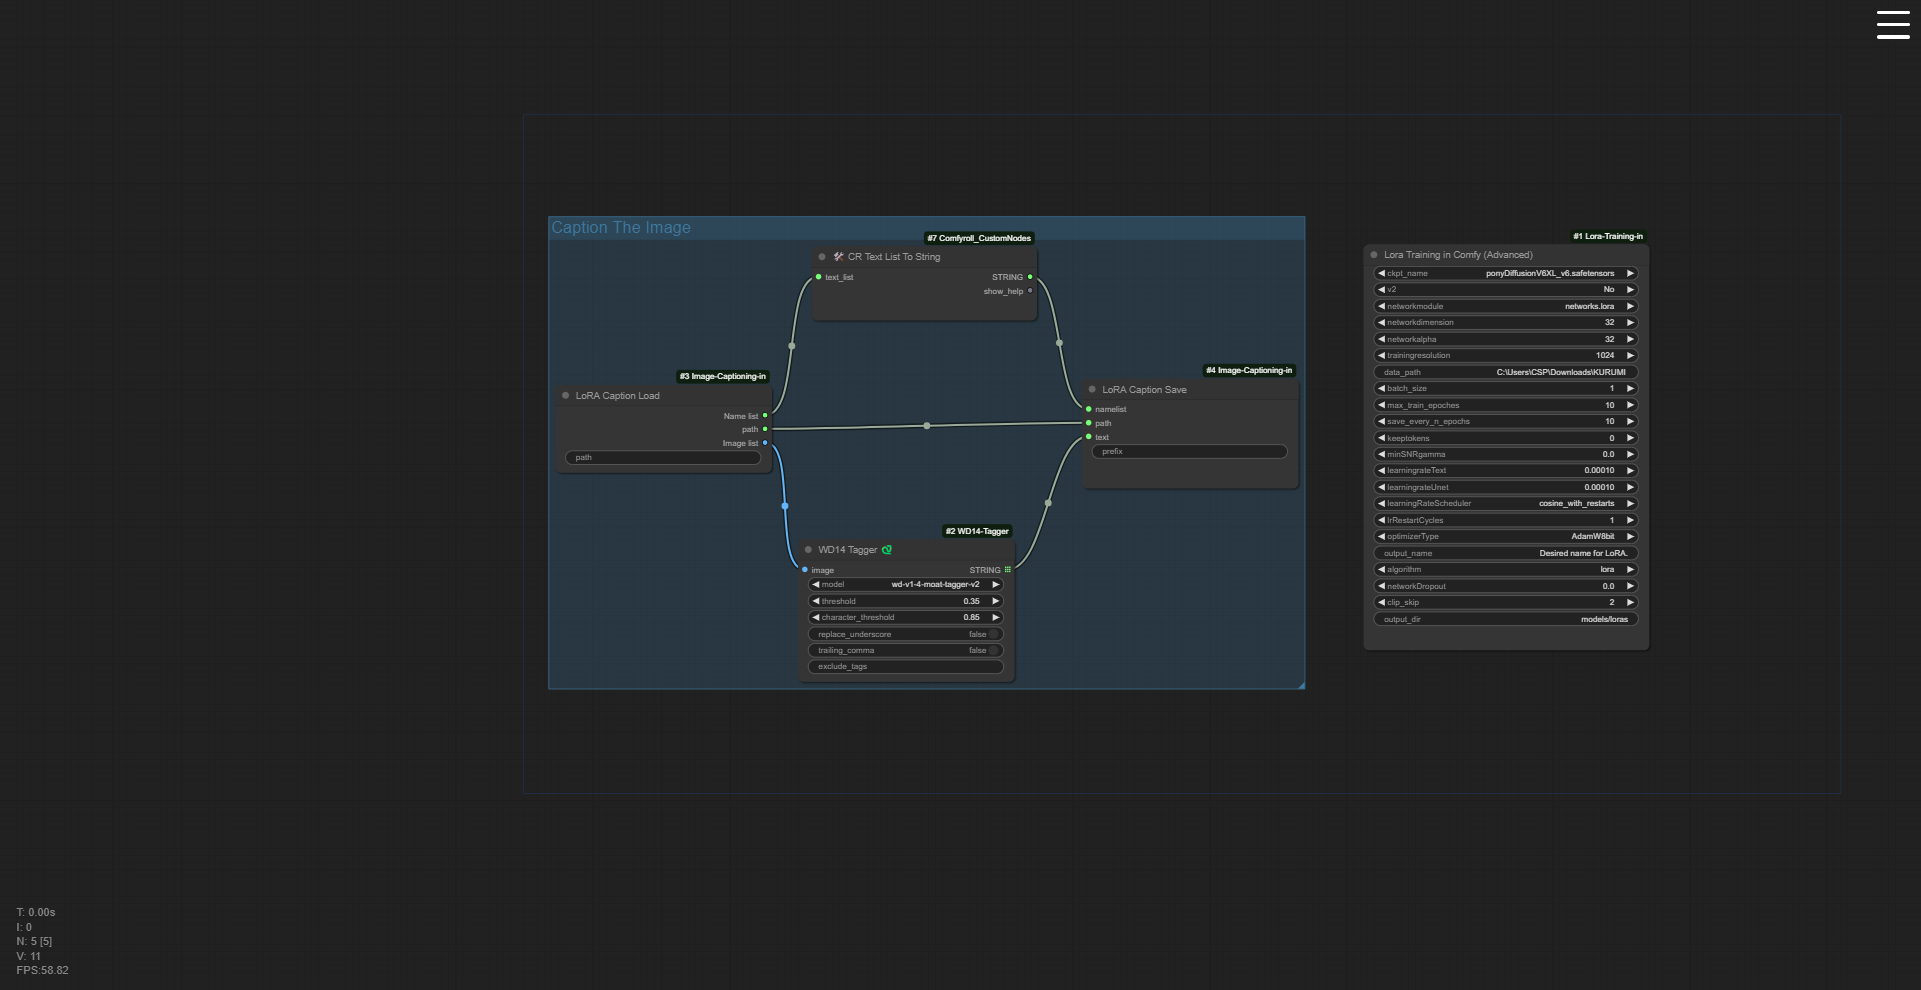1921x990 pixels.
Task: Click the WD14 Tagger STRING grid output
Action: click(x=1007, y=570)
